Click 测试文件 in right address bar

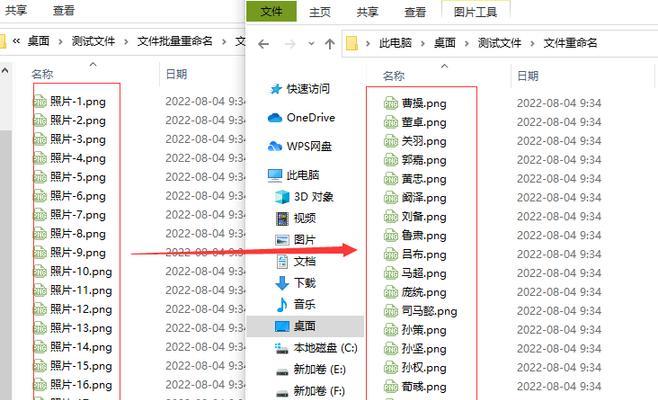pyautogui.click(x=499, y=43)
